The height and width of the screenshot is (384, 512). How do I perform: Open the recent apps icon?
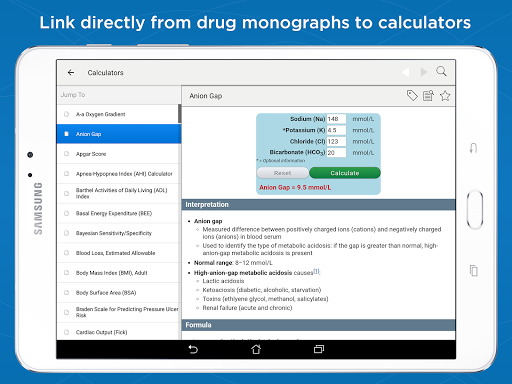319,349
